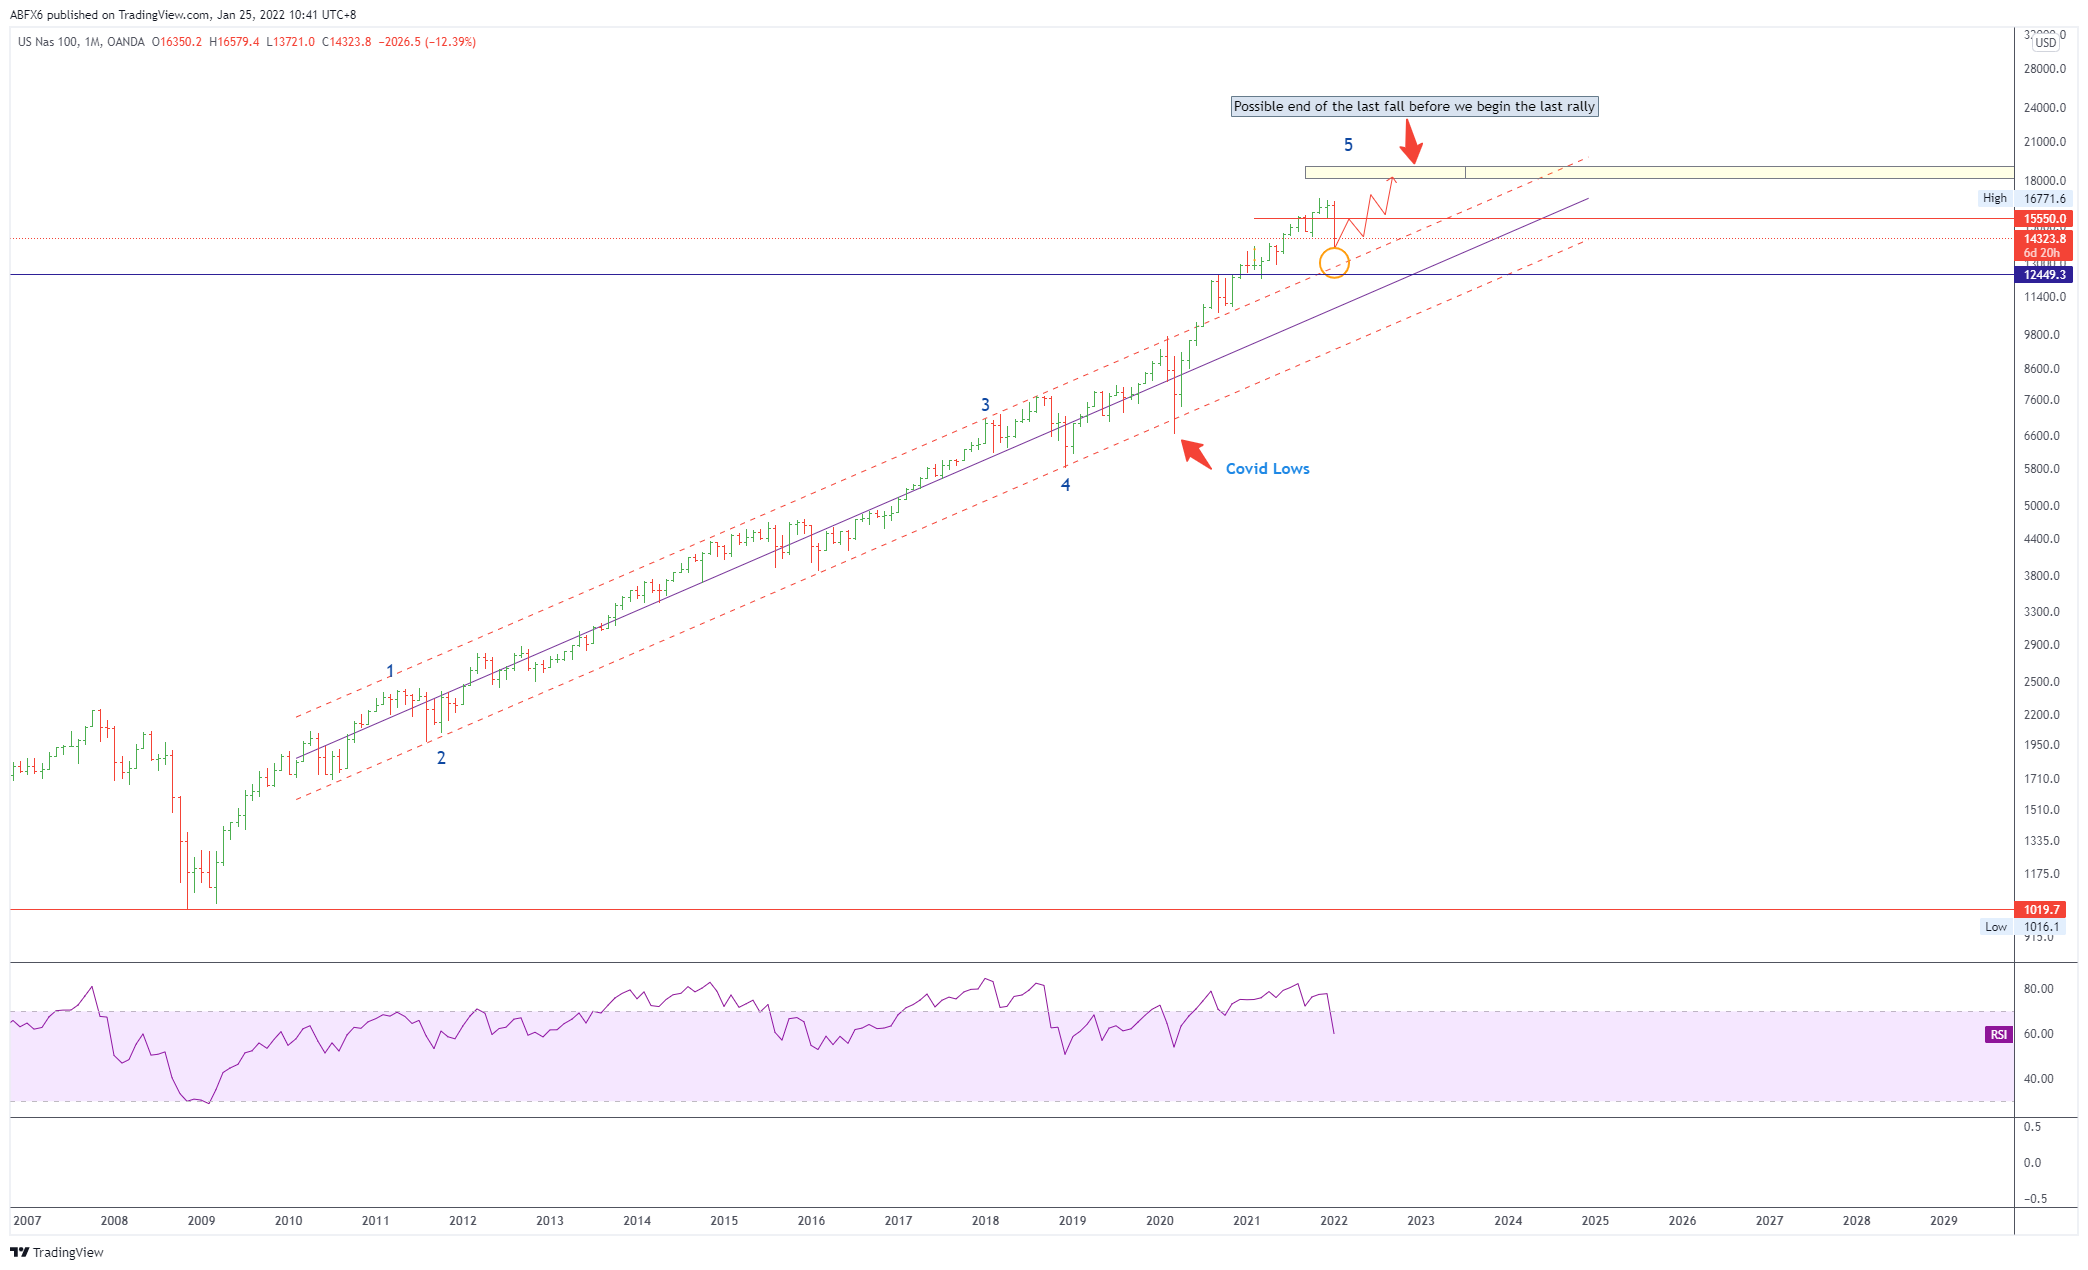Viewport: 2088px width, 1270px height.
Task: Select the 'US Nas 100, 1M, OANDA' symbol title
Action: (x=81, y=42)
